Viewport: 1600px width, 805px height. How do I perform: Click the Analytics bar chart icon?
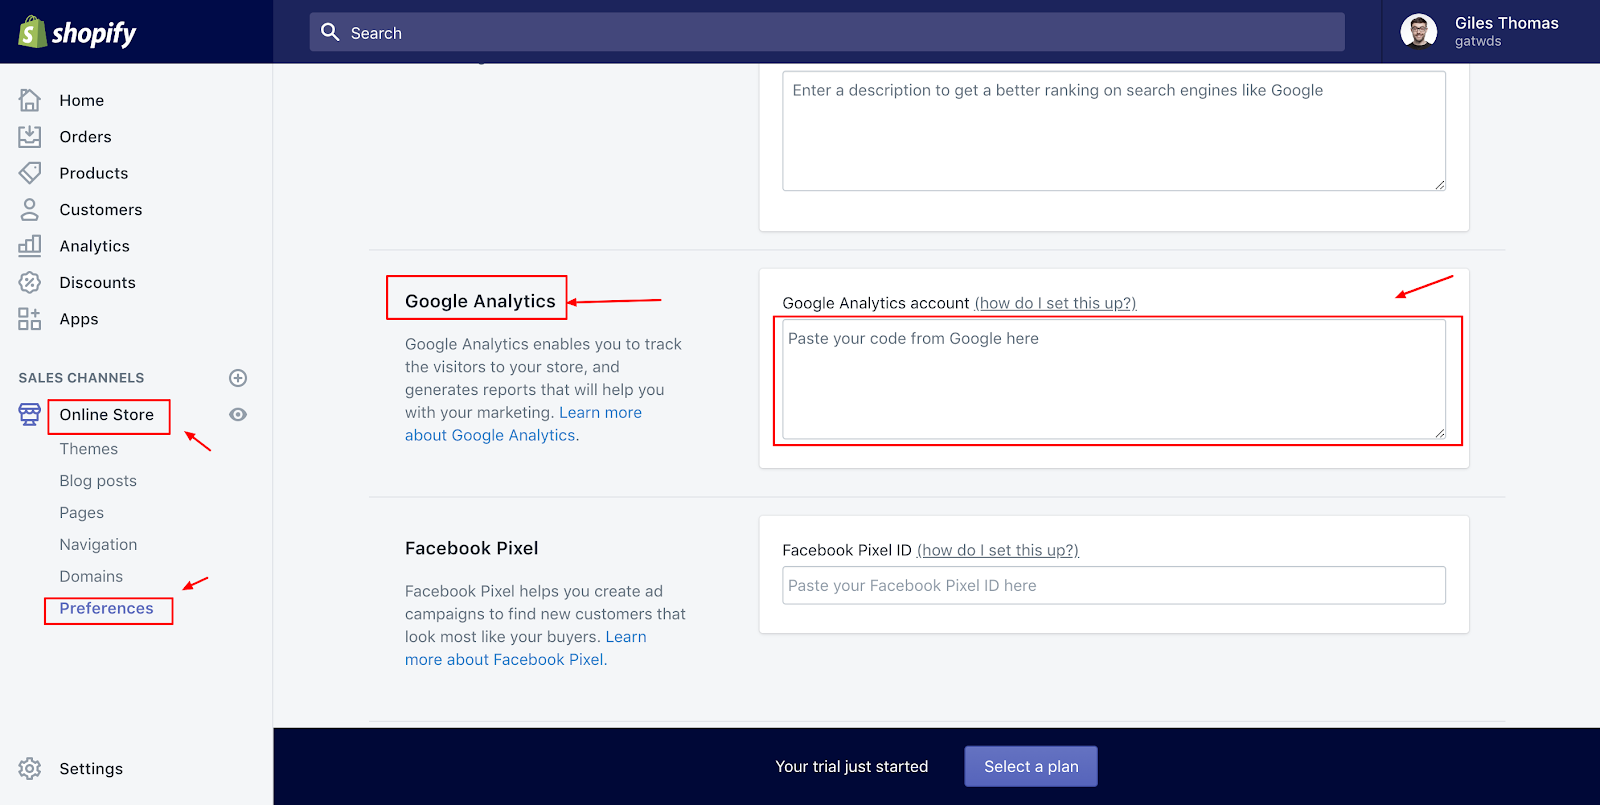[x=30, y=245]
